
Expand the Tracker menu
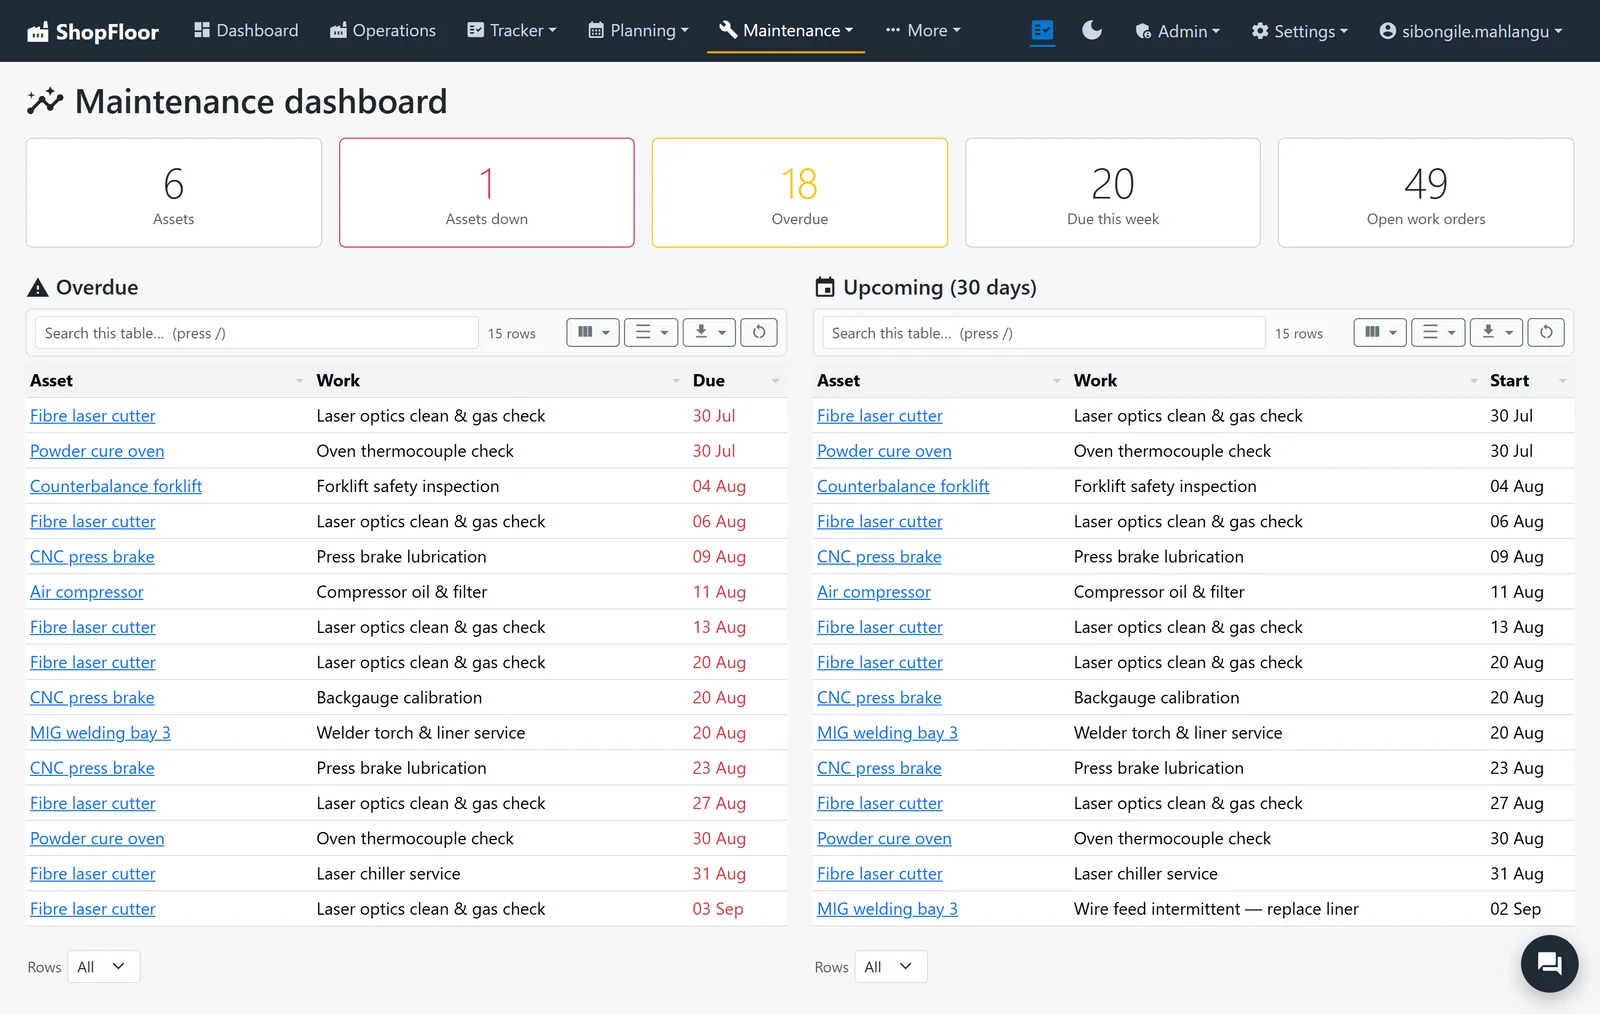point(511,31)
